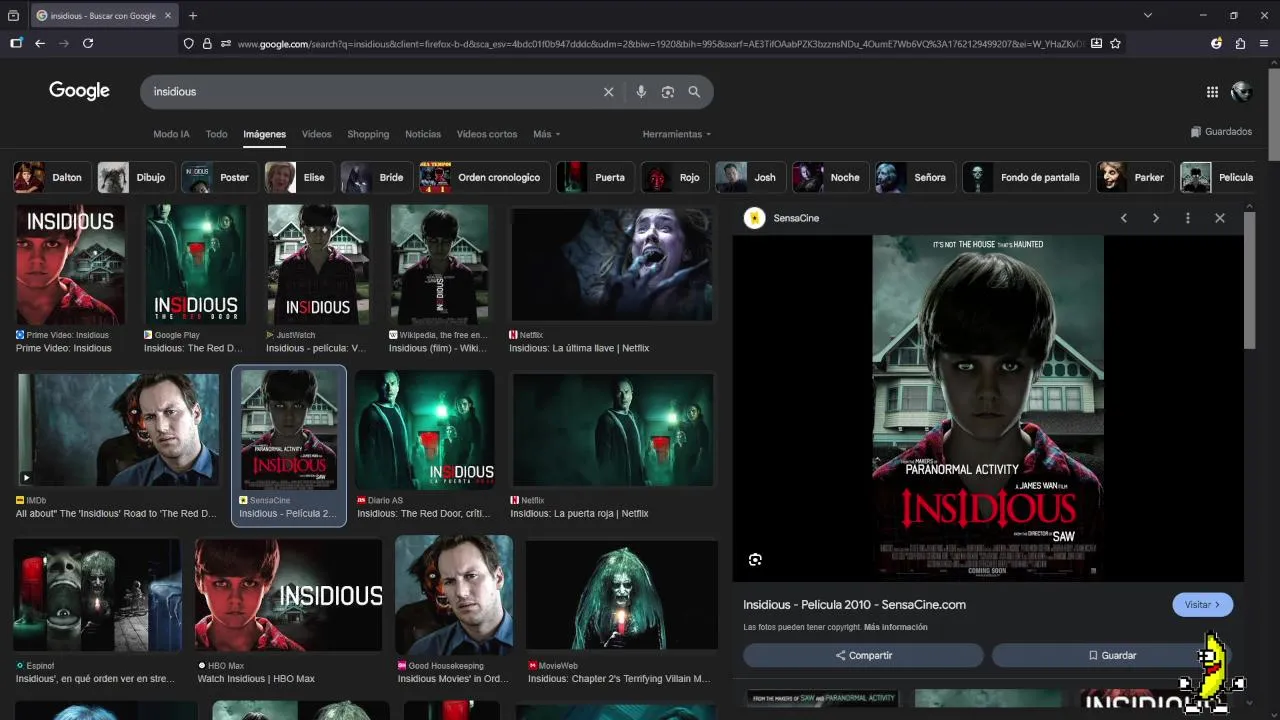The width and height of the screenshot is (1280, 720).
Task: Bookmark this page with the star icon
Action: pos(1115,43)
